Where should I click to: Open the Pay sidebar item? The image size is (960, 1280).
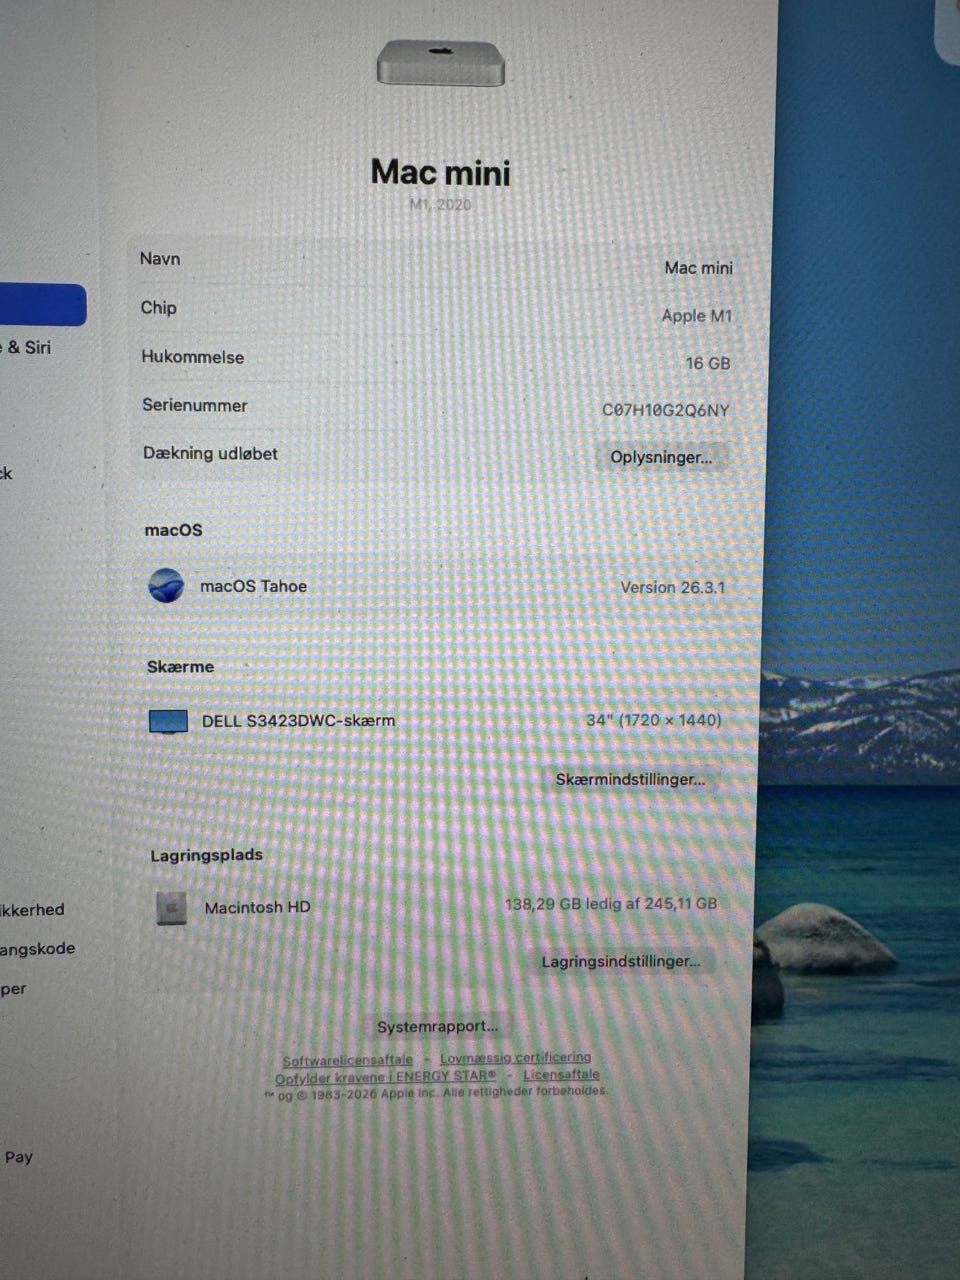(18, 1157)
